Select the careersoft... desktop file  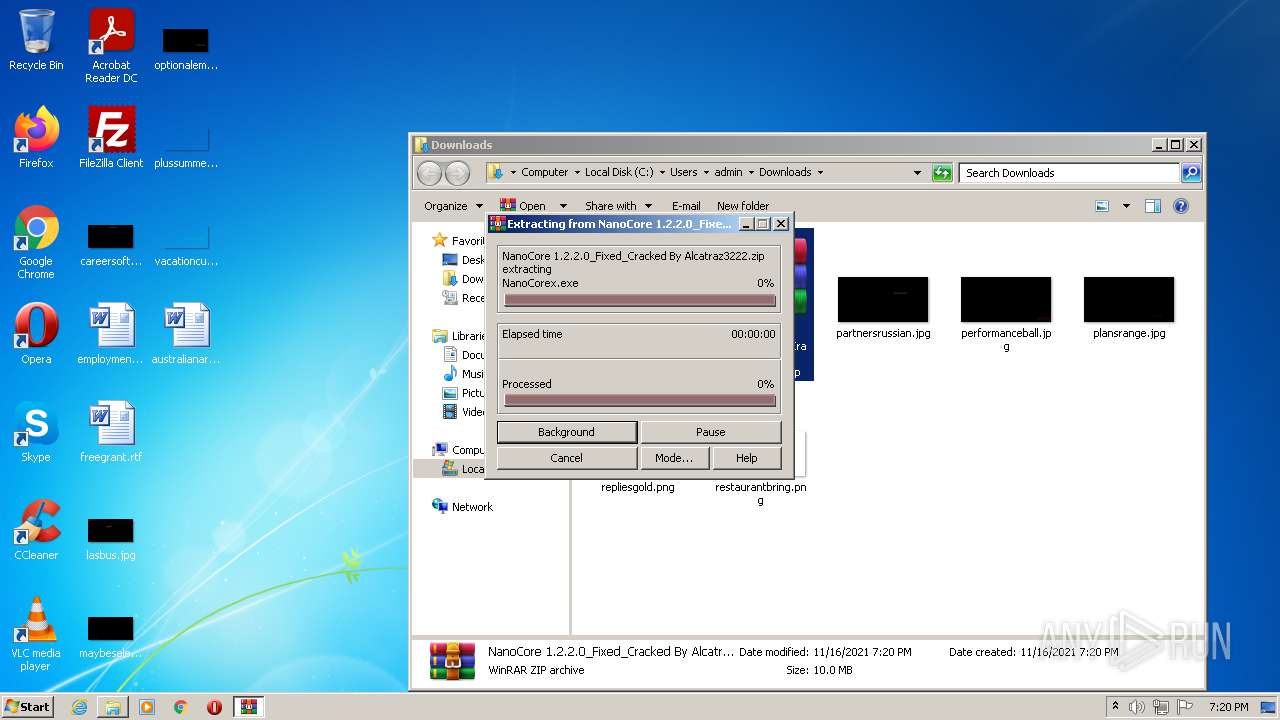111,245
